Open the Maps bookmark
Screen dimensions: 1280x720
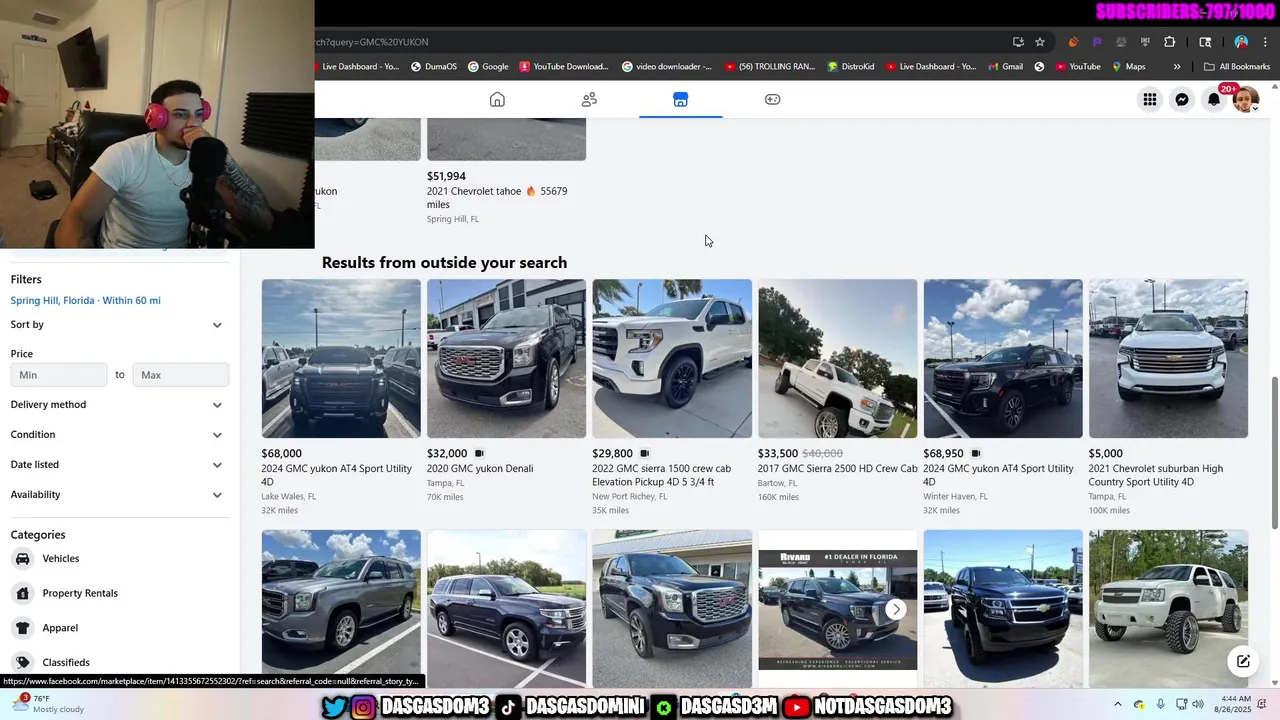[1127, 67]
